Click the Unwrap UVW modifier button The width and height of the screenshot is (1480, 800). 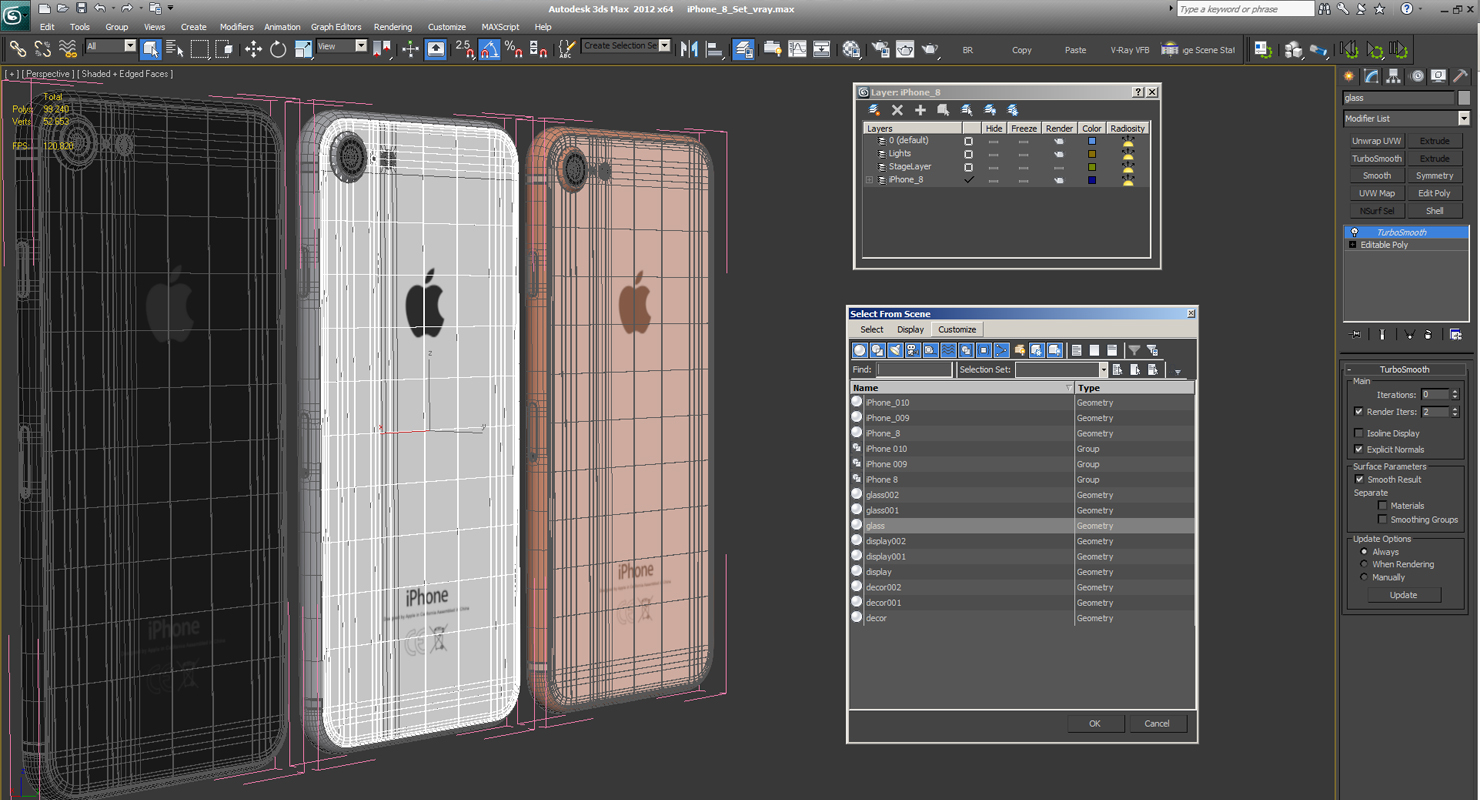click(1377, 141)
